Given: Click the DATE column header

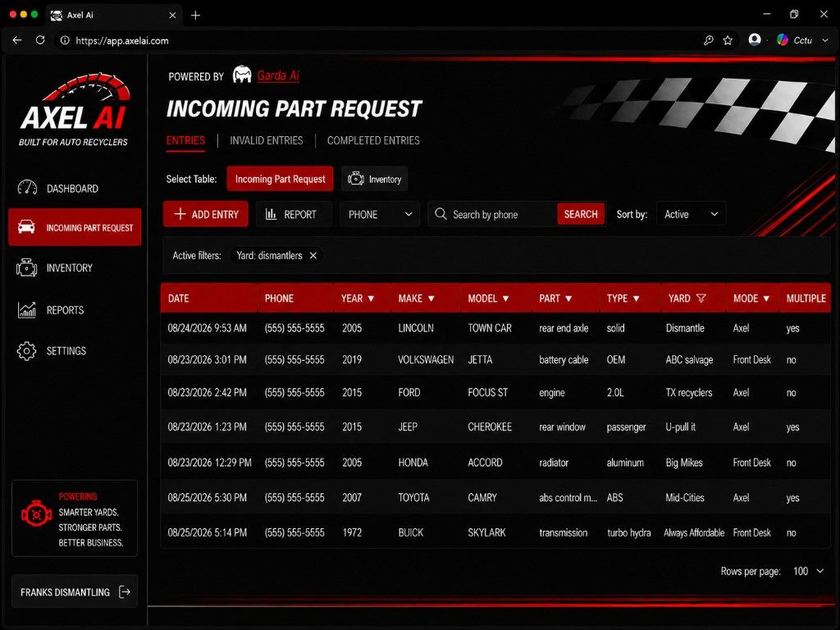Looking at the screenshot, I should [178, 298].
